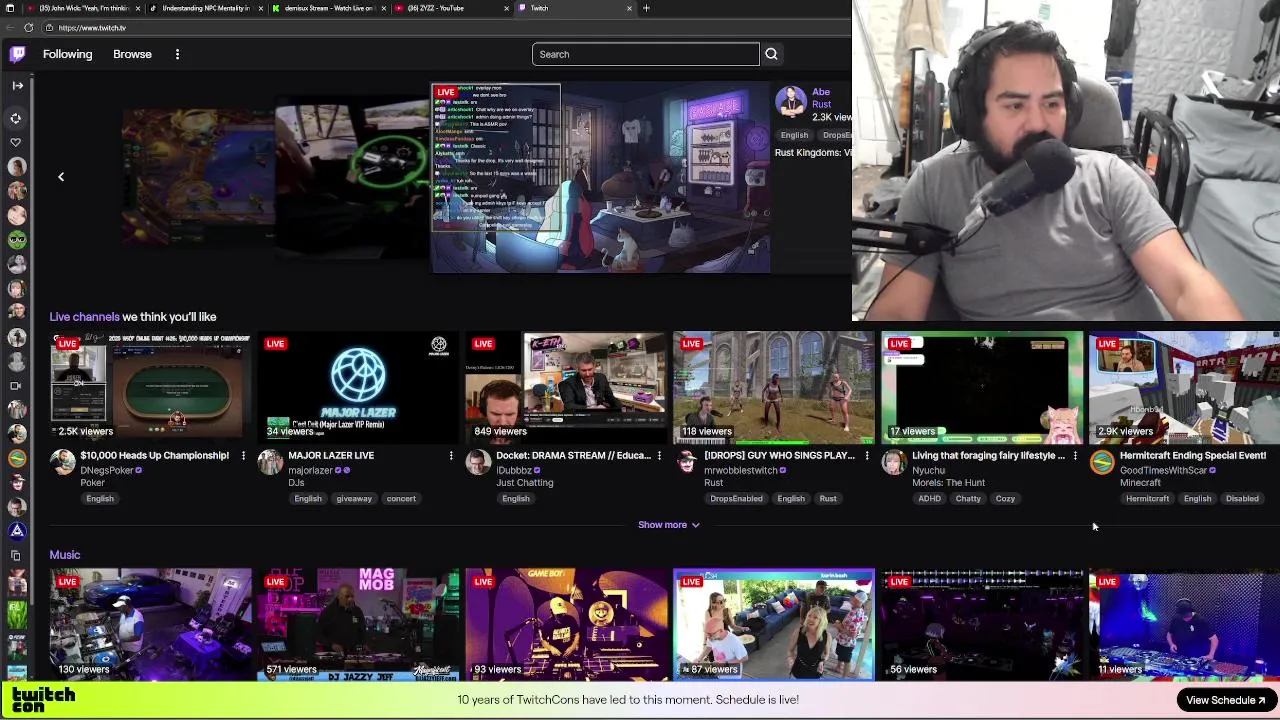This screenshot has width=1280, height=720.
Task: Close the Twitch browser tab
Action: (x=629, y=8)
